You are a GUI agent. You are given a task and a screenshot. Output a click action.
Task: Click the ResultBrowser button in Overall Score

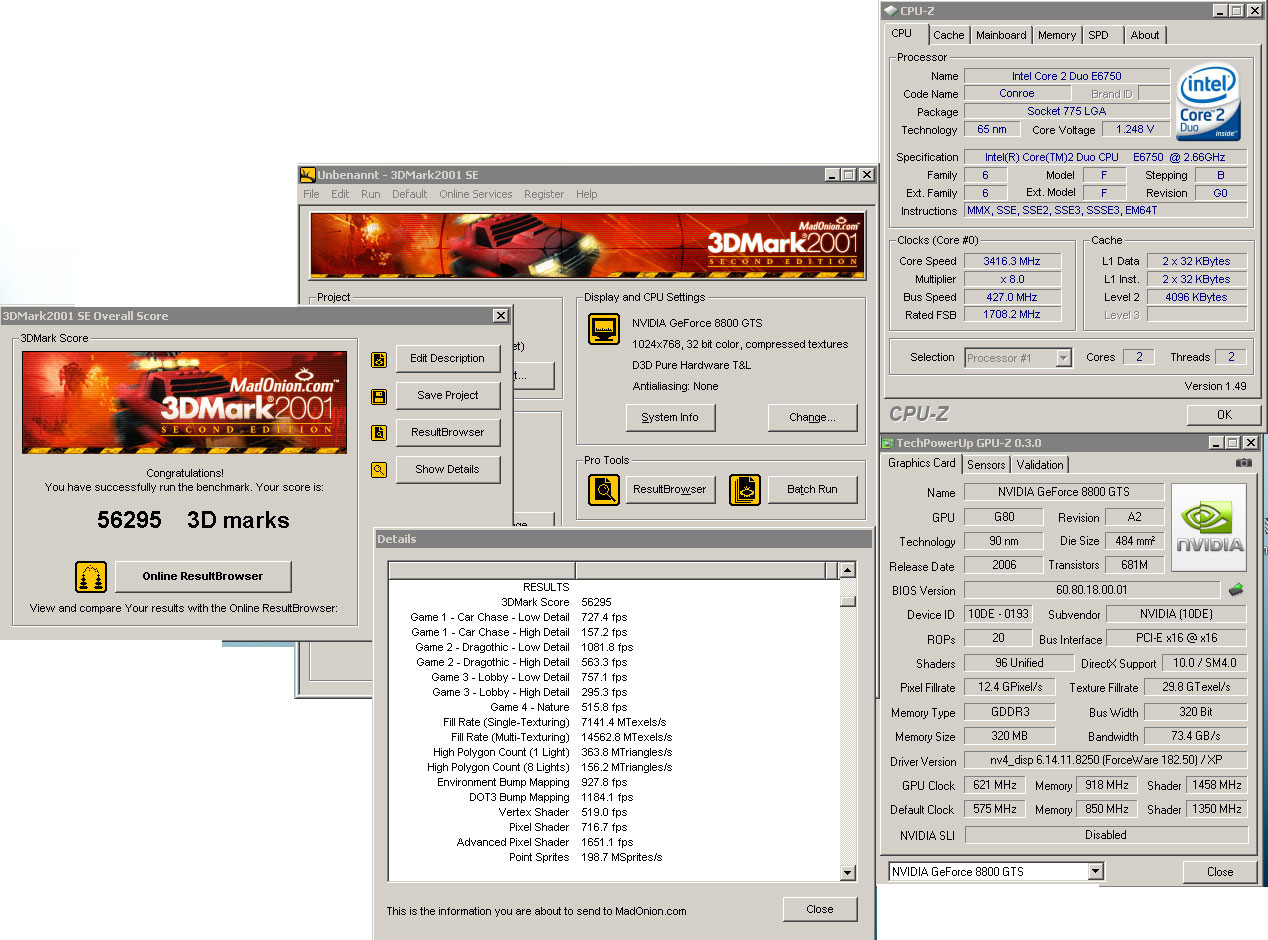pyautogui.click(x=448, y=433)
